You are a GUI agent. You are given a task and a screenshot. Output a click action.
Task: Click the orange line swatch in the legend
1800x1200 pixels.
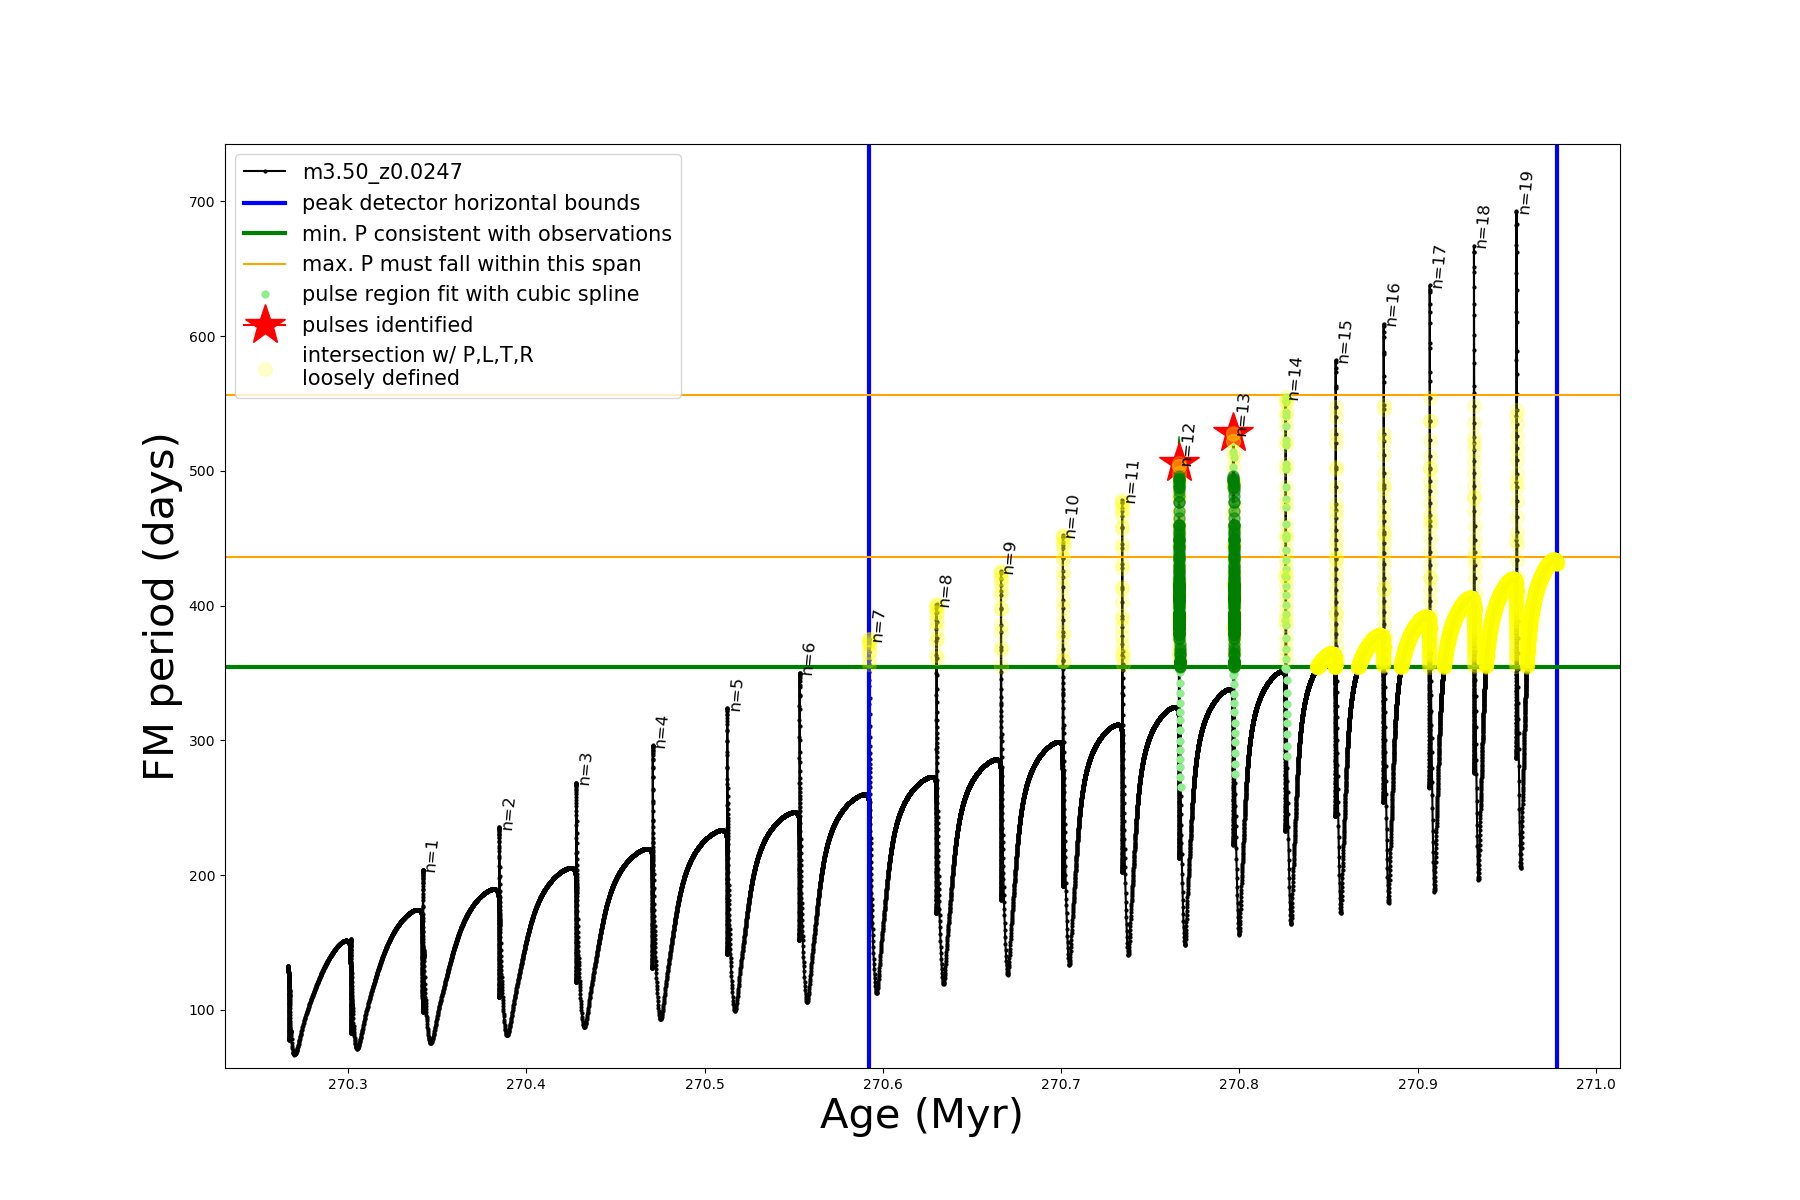pyautogui.click(x=265, y=264)
